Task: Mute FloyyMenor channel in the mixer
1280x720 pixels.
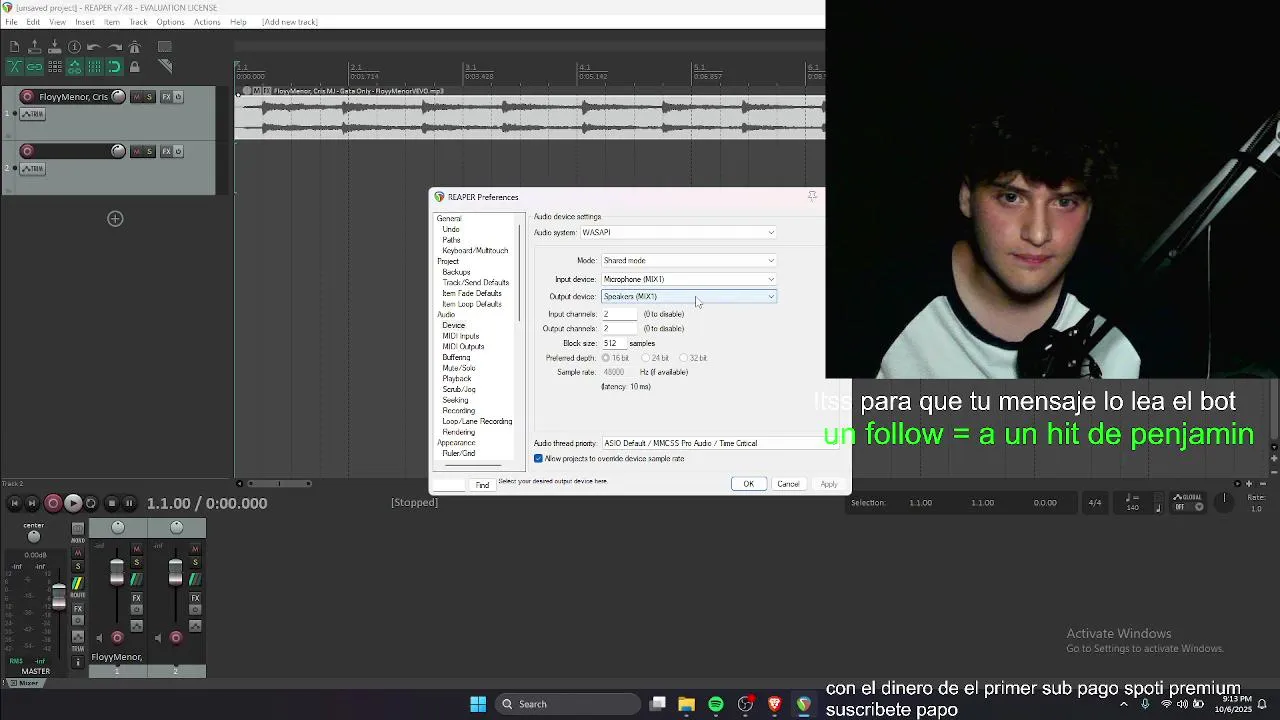Action: (x=137, y=549)
